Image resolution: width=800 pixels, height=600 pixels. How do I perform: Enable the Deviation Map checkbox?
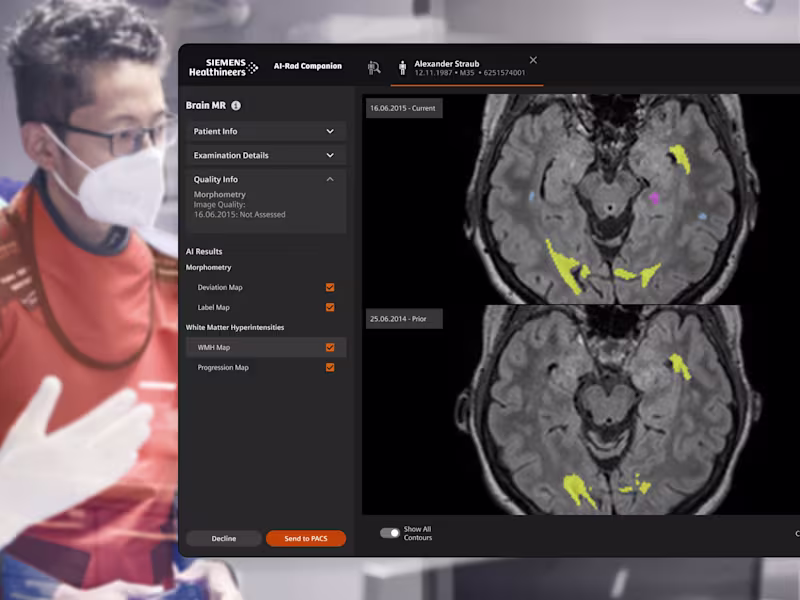click(330, 287)
